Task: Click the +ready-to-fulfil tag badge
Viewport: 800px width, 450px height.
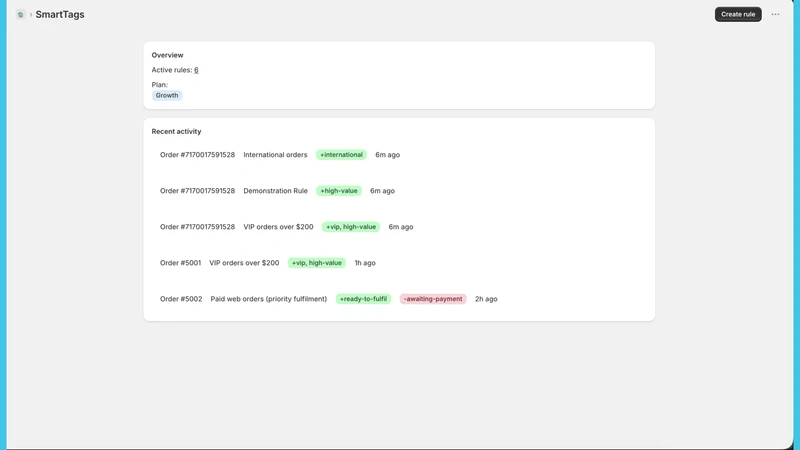Action: [363, 299]
